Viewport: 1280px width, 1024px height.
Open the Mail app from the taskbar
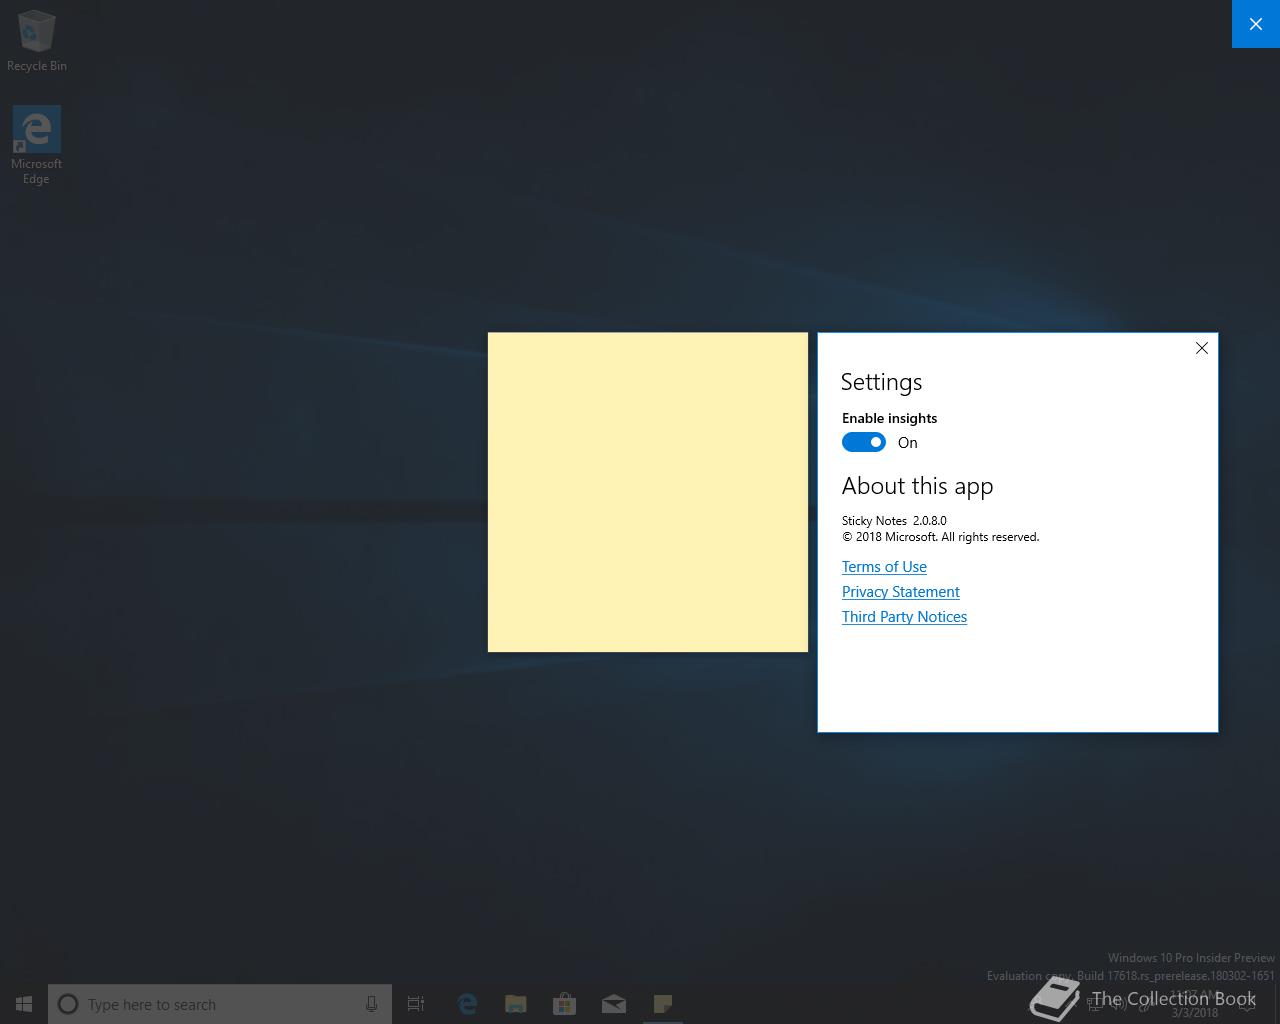[x=614, y=1004]
